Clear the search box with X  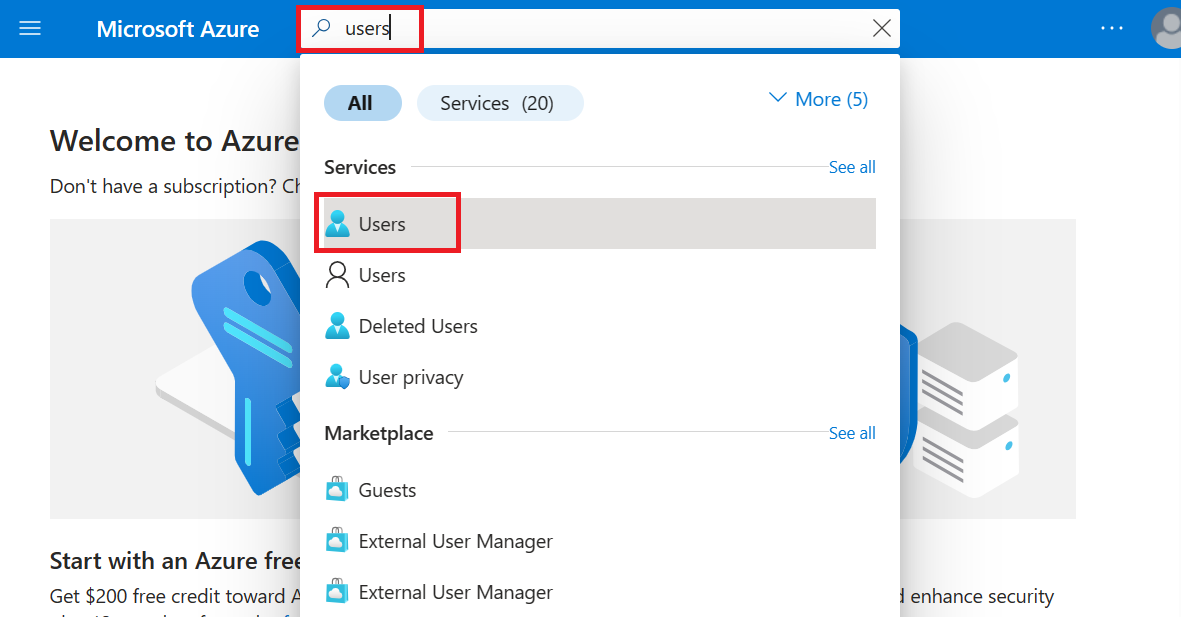tap(881, 29)
